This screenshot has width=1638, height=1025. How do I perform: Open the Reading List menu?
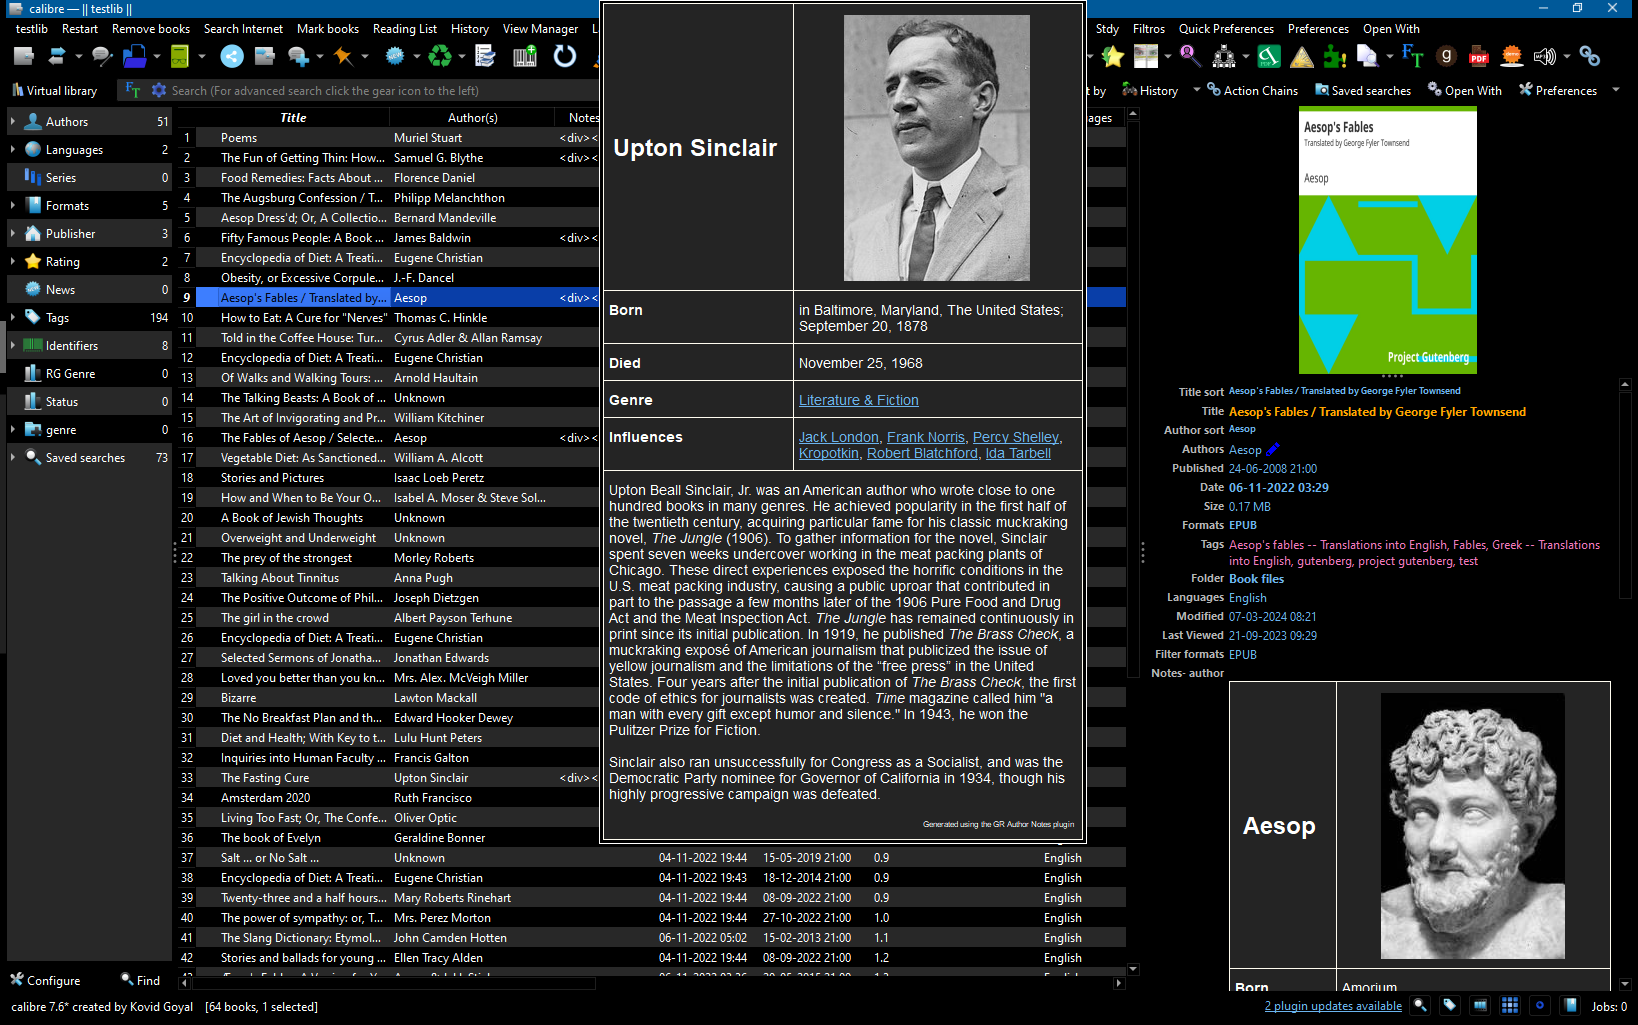click(405, 29)
